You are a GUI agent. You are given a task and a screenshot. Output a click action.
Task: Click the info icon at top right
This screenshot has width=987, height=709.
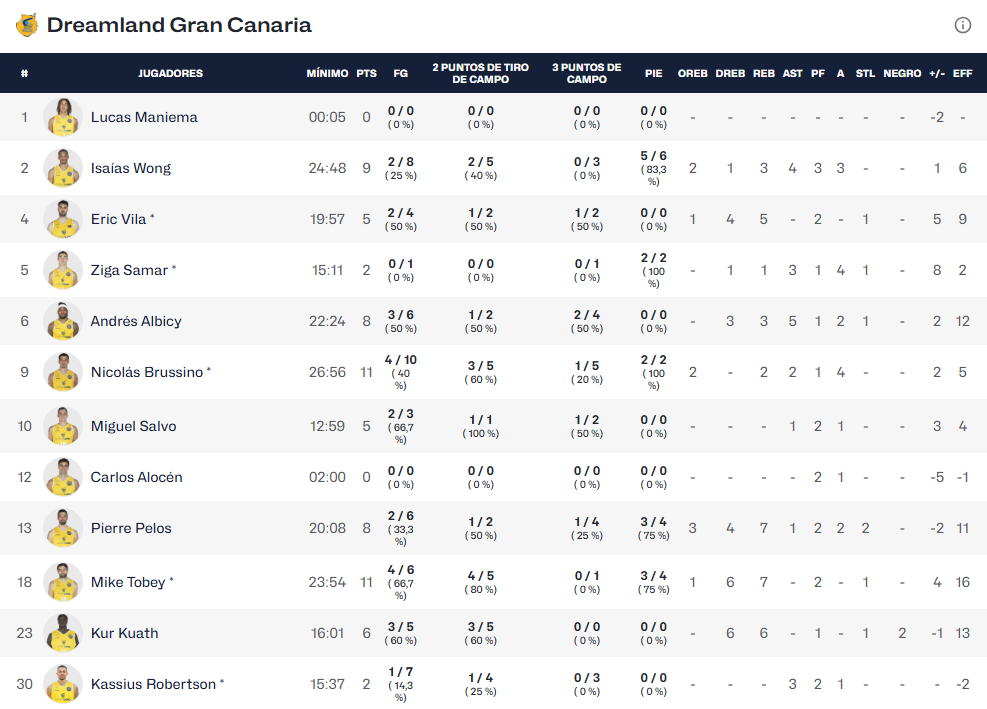(963, 25)
